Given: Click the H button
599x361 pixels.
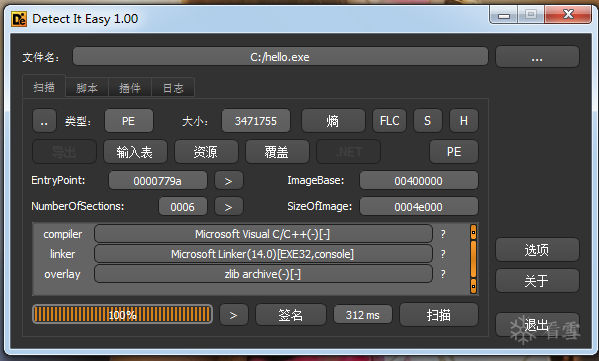Looking at the screenshot, I should tap(463, 121).
